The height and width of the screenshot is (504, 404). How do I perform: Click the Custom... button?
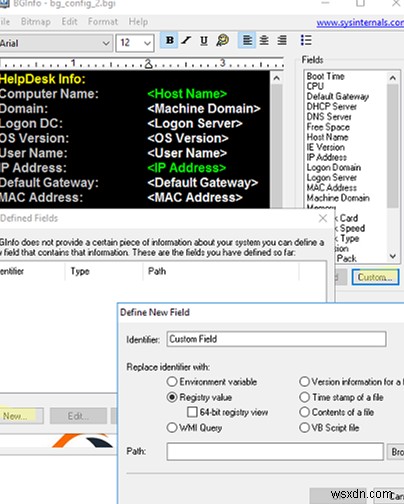tap(375, 277)
